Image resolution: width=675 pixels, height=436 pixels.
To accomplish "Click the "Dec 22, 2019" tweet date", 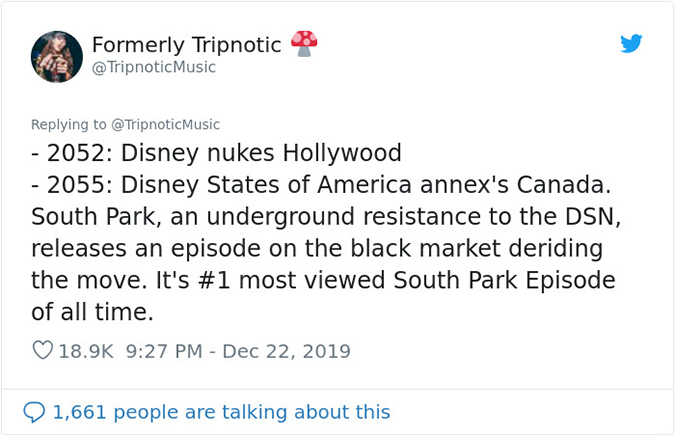I will [x=286, y=351].
